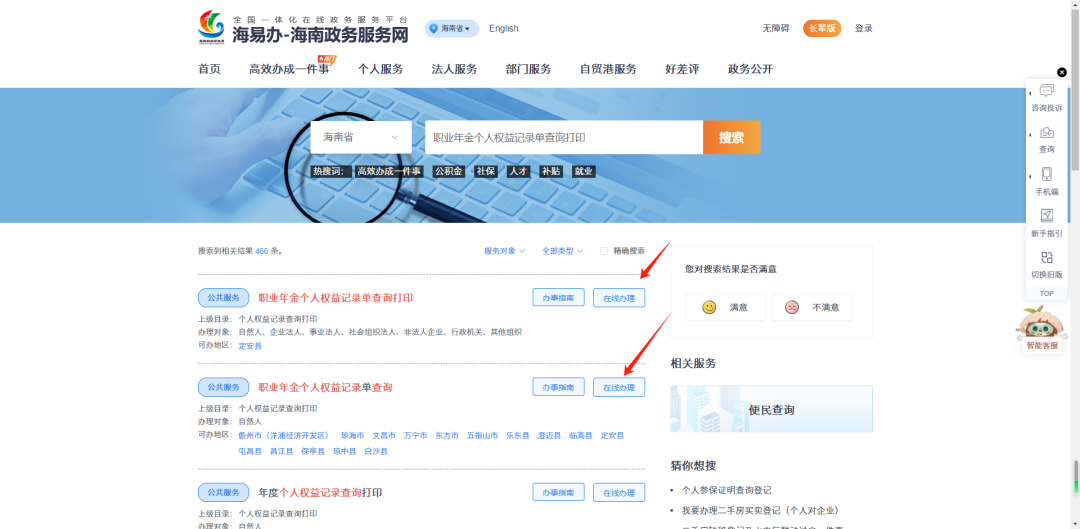Open the 政务公开 menu

point(750,69)
